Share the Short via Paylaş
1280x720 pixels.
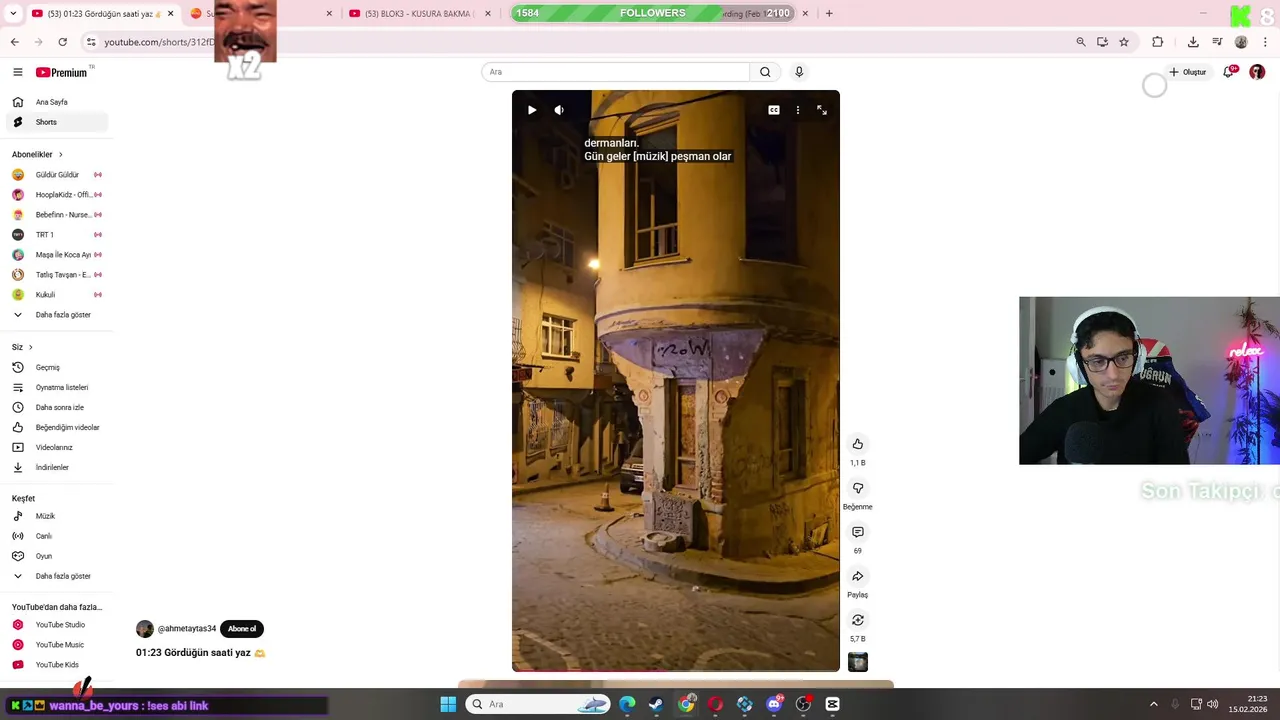coord(857,576)
